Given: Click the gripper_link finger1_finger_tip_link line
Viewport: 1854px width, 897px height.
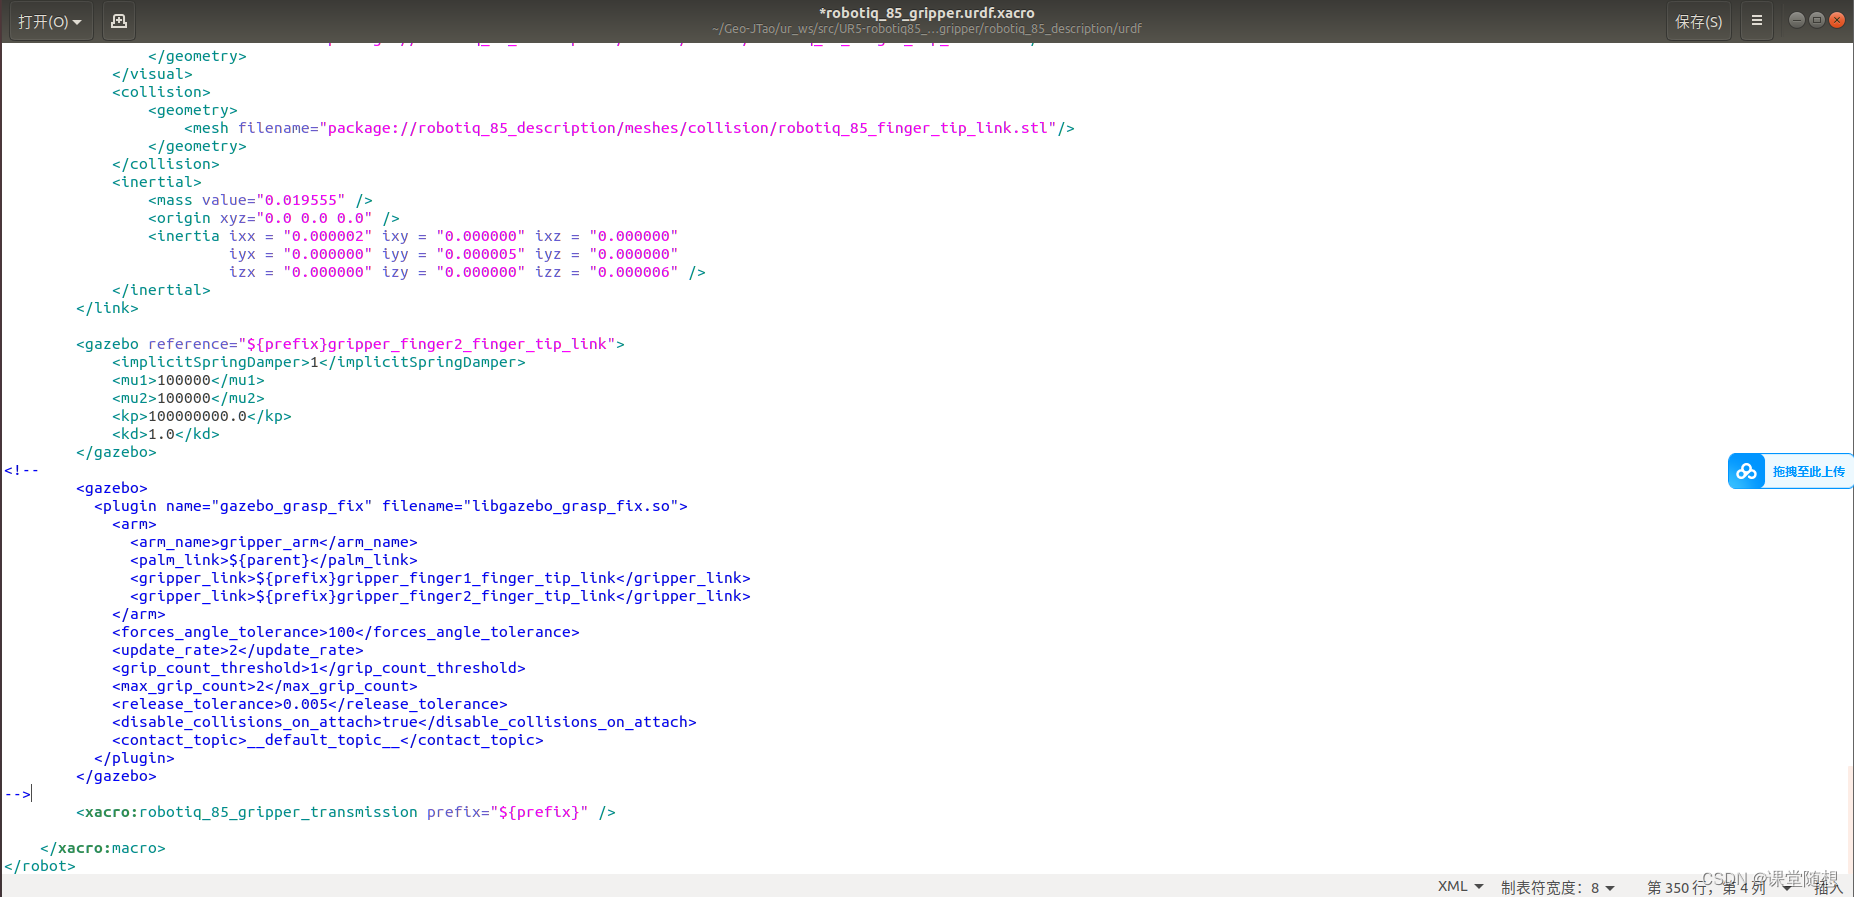Looking at the screenshot, I should [440, 578].
